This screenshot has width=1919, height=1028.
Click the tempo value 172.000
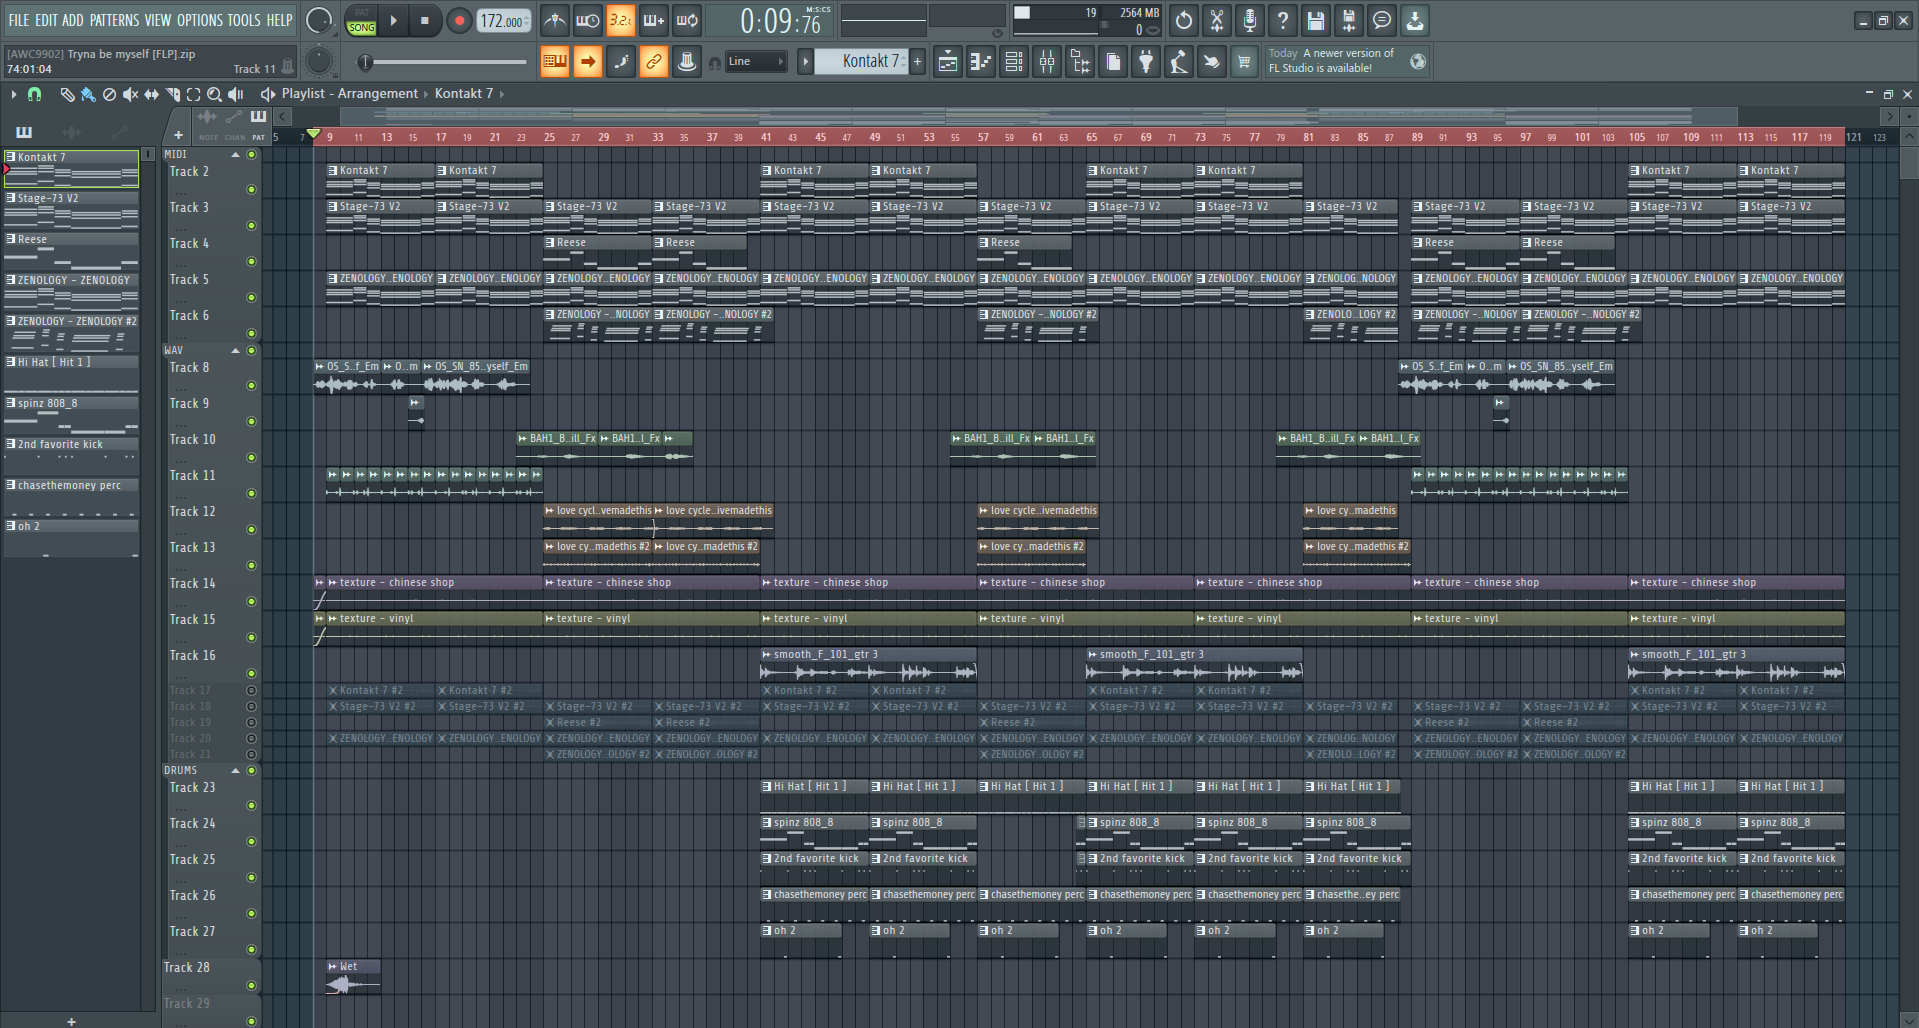pos(503,21)
